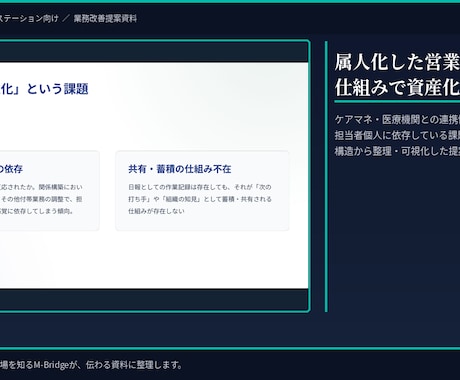Screen dimensions: 460x380
Task: Click the card heading ending in 'の依存'
Action: click(11, 169)
